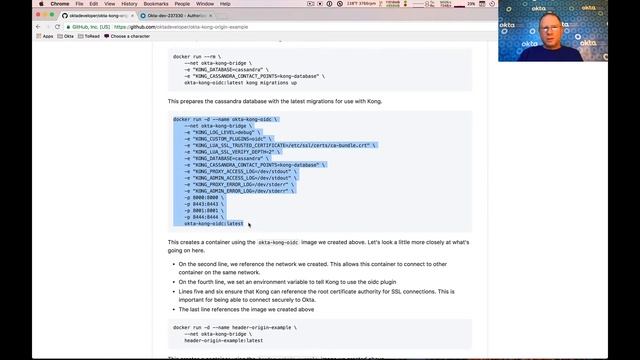Reload the page with the refresh icon

[58, 27]
